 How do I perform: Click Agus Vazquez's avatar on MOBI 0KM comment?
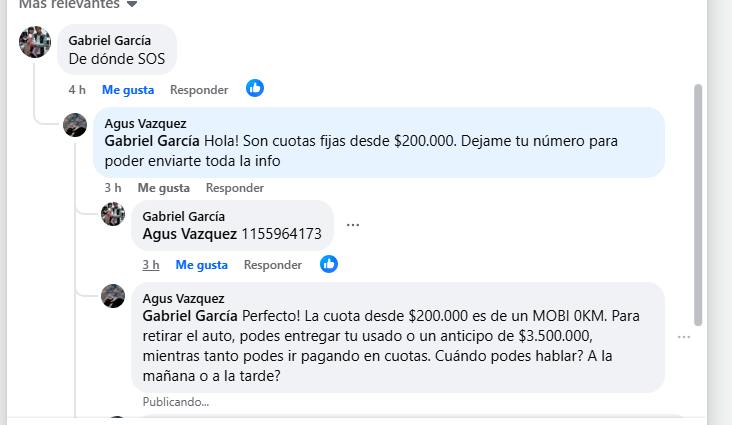tap(113, 296)
